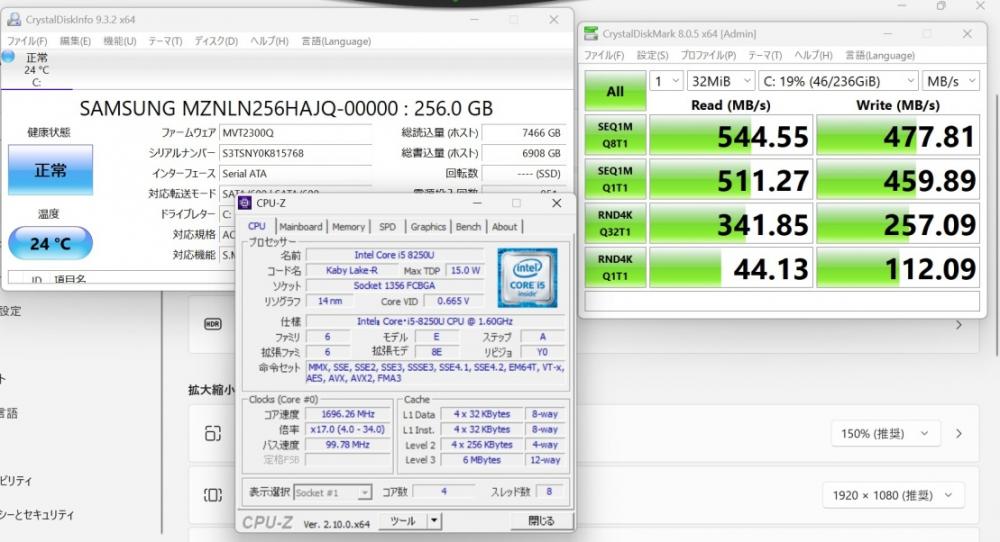This screenshot has height=542, width=1000.
Task: Open the 1920 × 1080 (推奨) resolution dropdown
Action: pyautogui.click(x=893, y=495)
